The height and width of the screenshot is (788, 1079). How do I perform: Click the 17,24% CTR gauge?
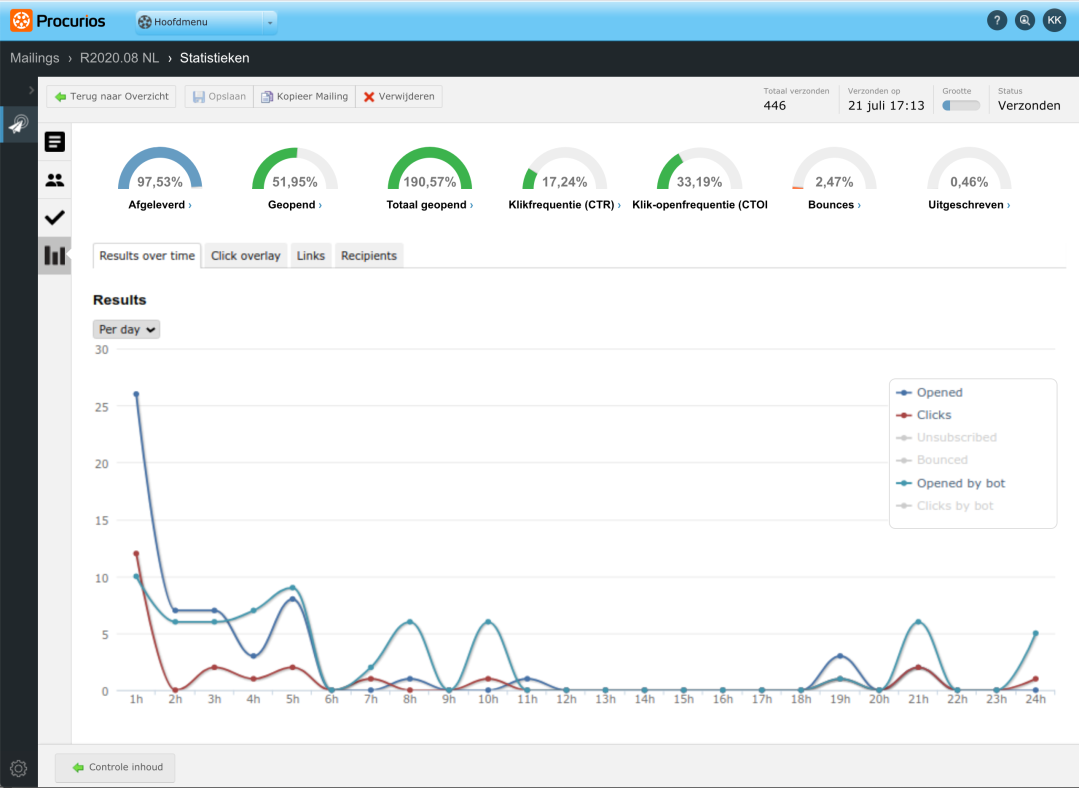pos(564,169)
